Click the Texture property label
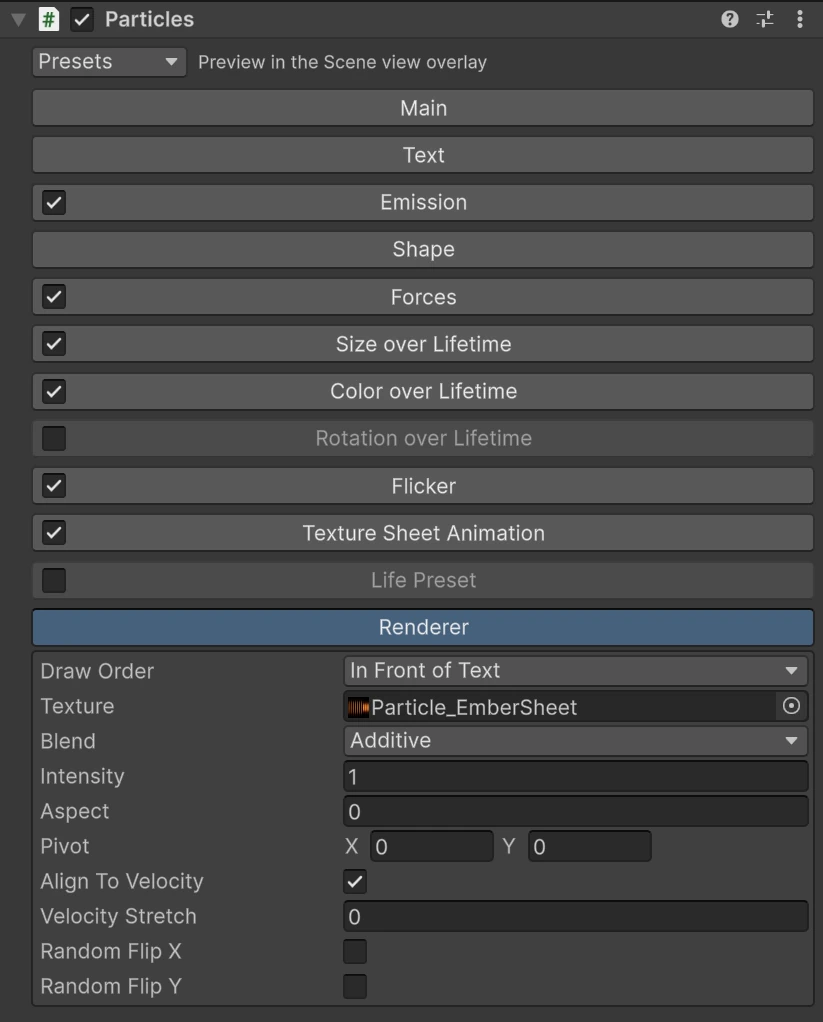This screenshot has width=823, height=1022. (77, 706)
